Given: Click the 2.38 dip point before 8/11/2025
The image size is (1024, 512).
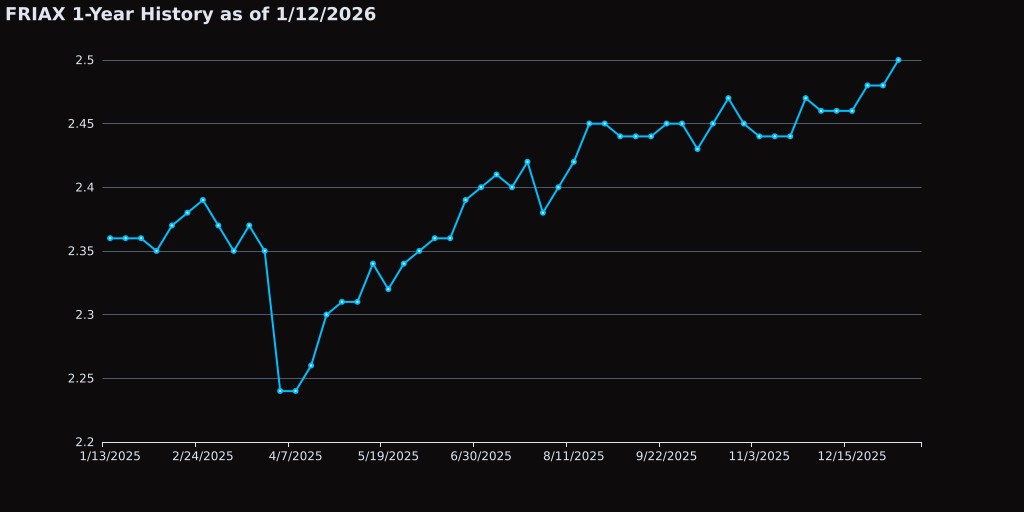Looking at the screenshot, I should [543, 213].
